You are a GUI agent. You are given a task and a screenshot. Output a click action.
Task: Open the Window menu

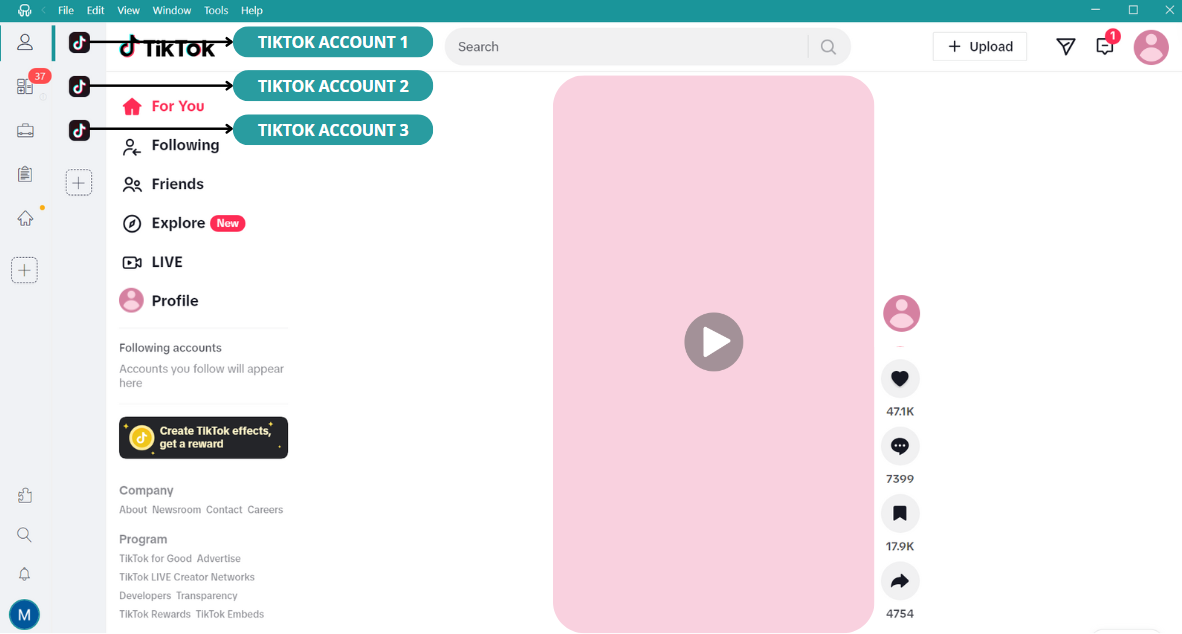(x=172, y=11)
